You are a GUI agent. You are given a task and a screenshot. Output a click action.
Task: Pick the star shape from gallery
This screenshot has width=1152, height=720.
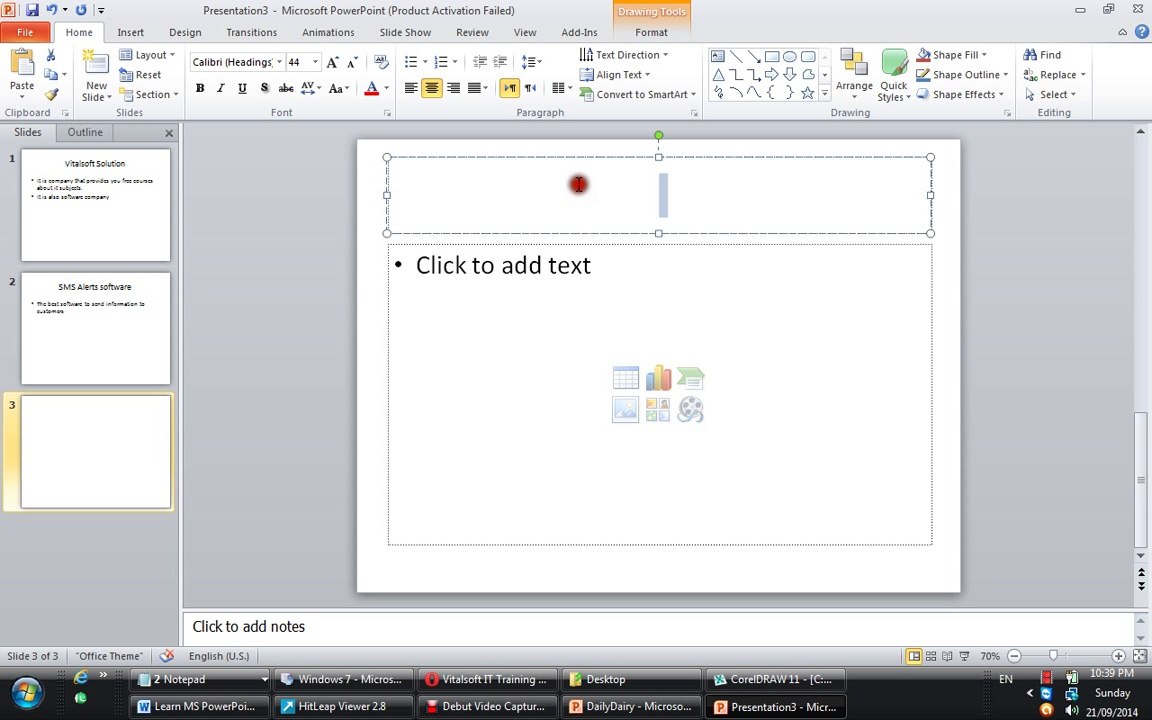click(x=807, y=93)
